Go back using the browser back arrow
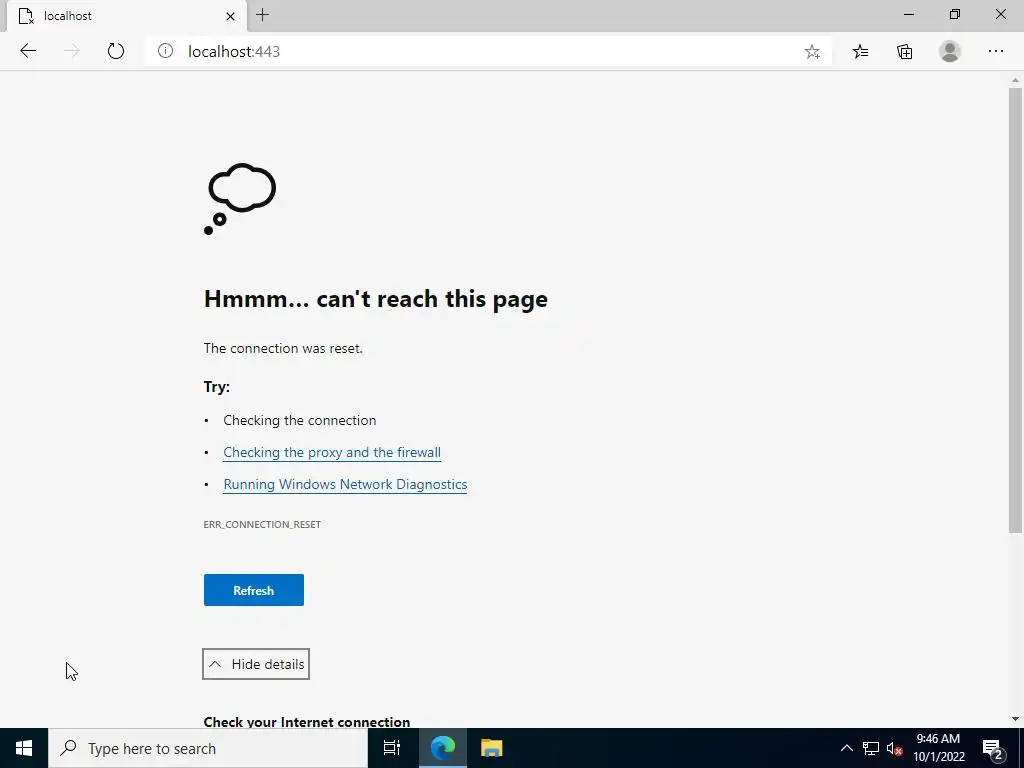 [x=27, y=51]
